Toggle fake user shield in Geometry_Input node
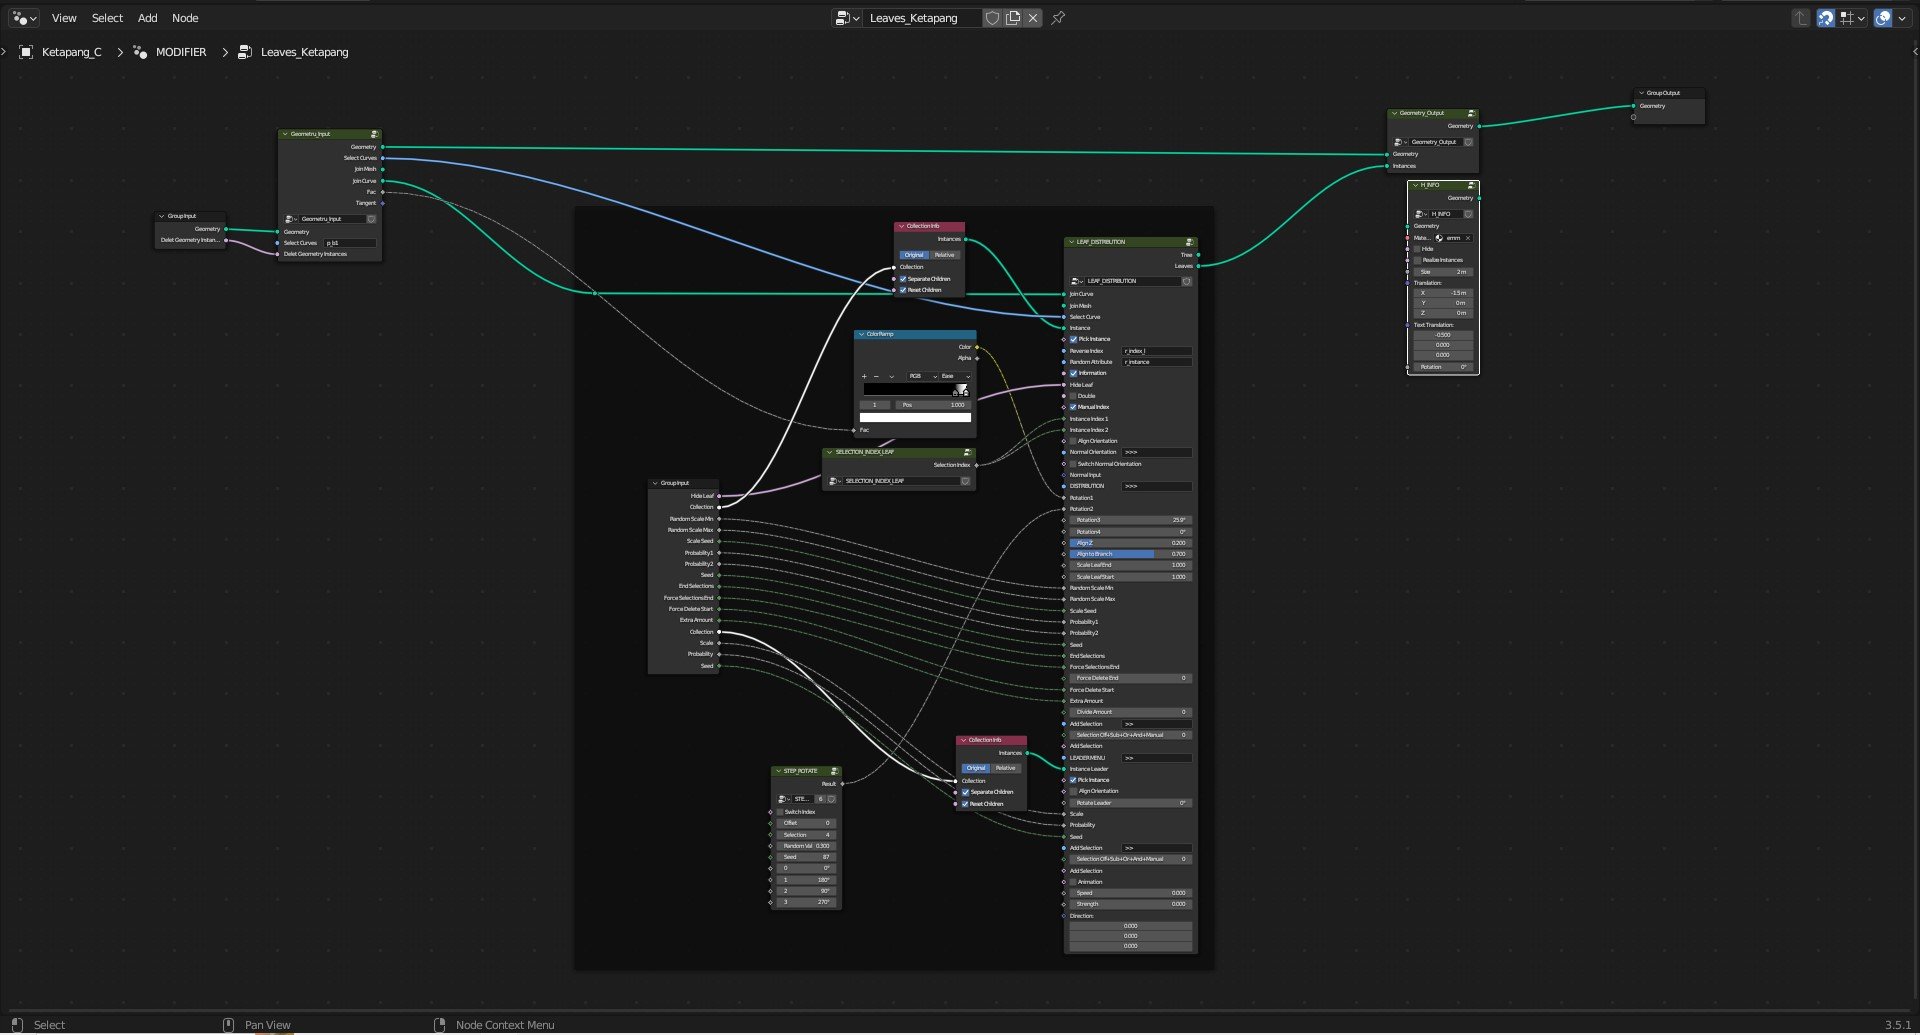Viewport: 1920px width, 1035px height. tap(371, 219)
